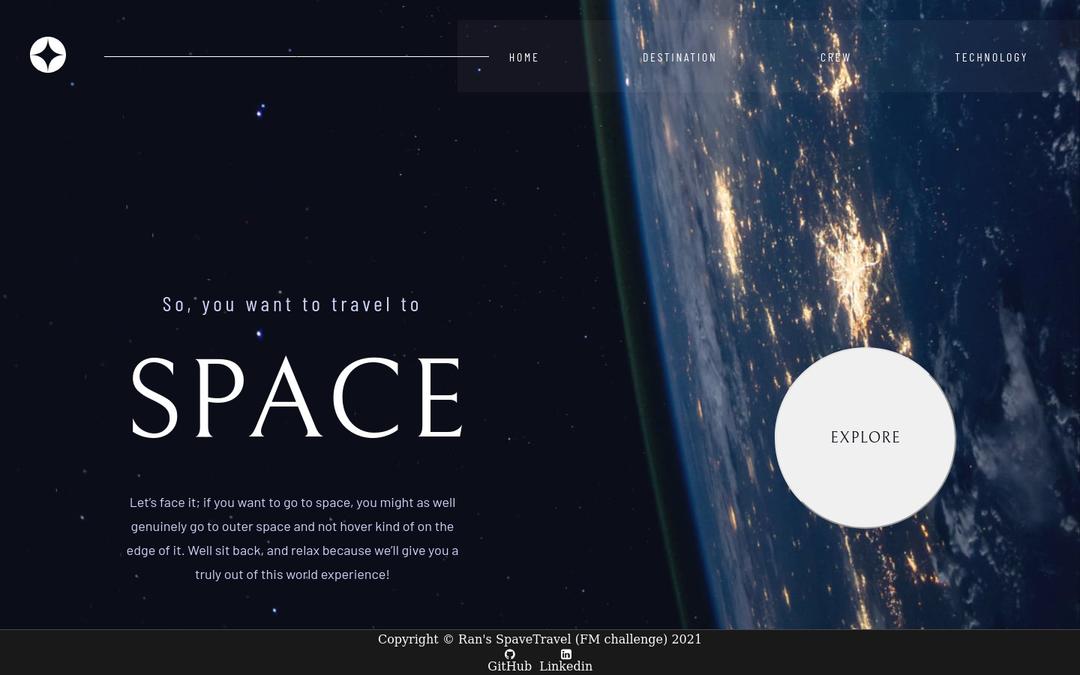This screenshot has height=675, width=1080.
Task: Click the copyright notice in footer
Action: pos(539,639)
